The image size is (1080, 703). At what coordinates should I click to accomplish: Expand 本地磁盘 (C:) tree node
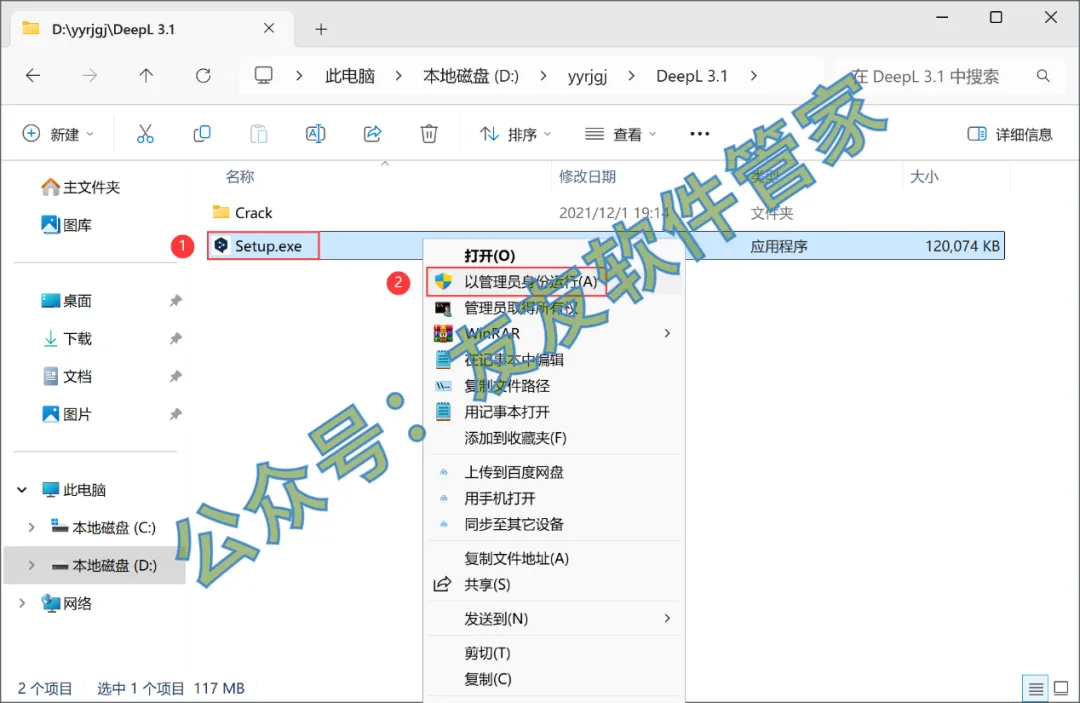pos(31,527)
